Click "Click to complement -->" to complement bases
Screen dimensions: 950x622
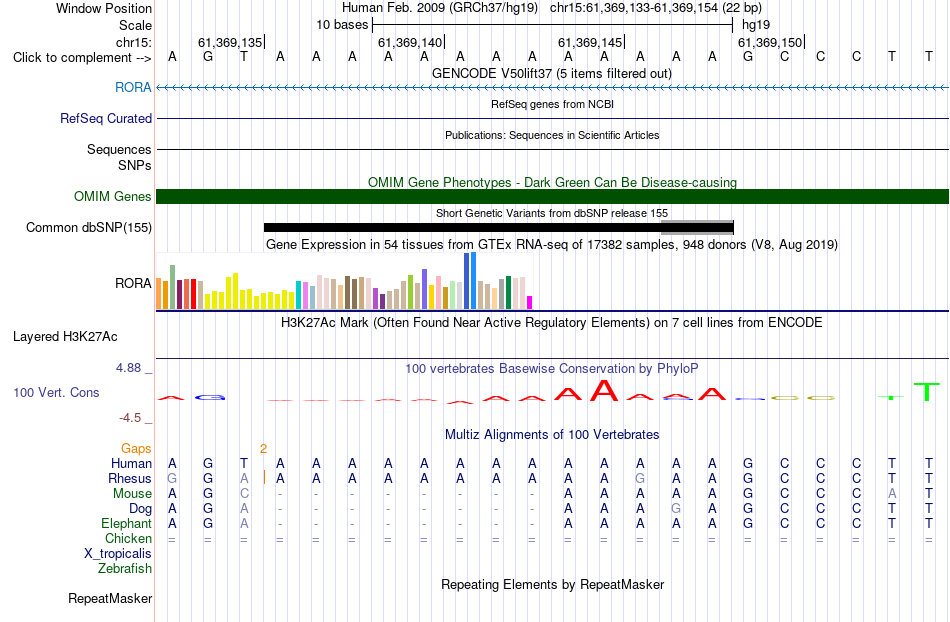pyautogui.click(x=82, y=58)
